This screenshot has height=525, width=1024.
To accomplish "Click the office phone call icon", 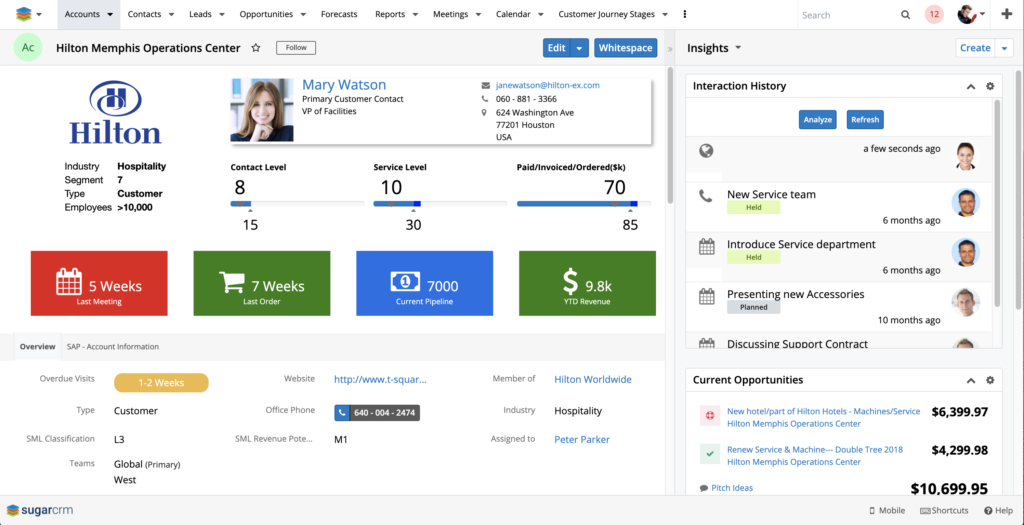I will point(343,412).
